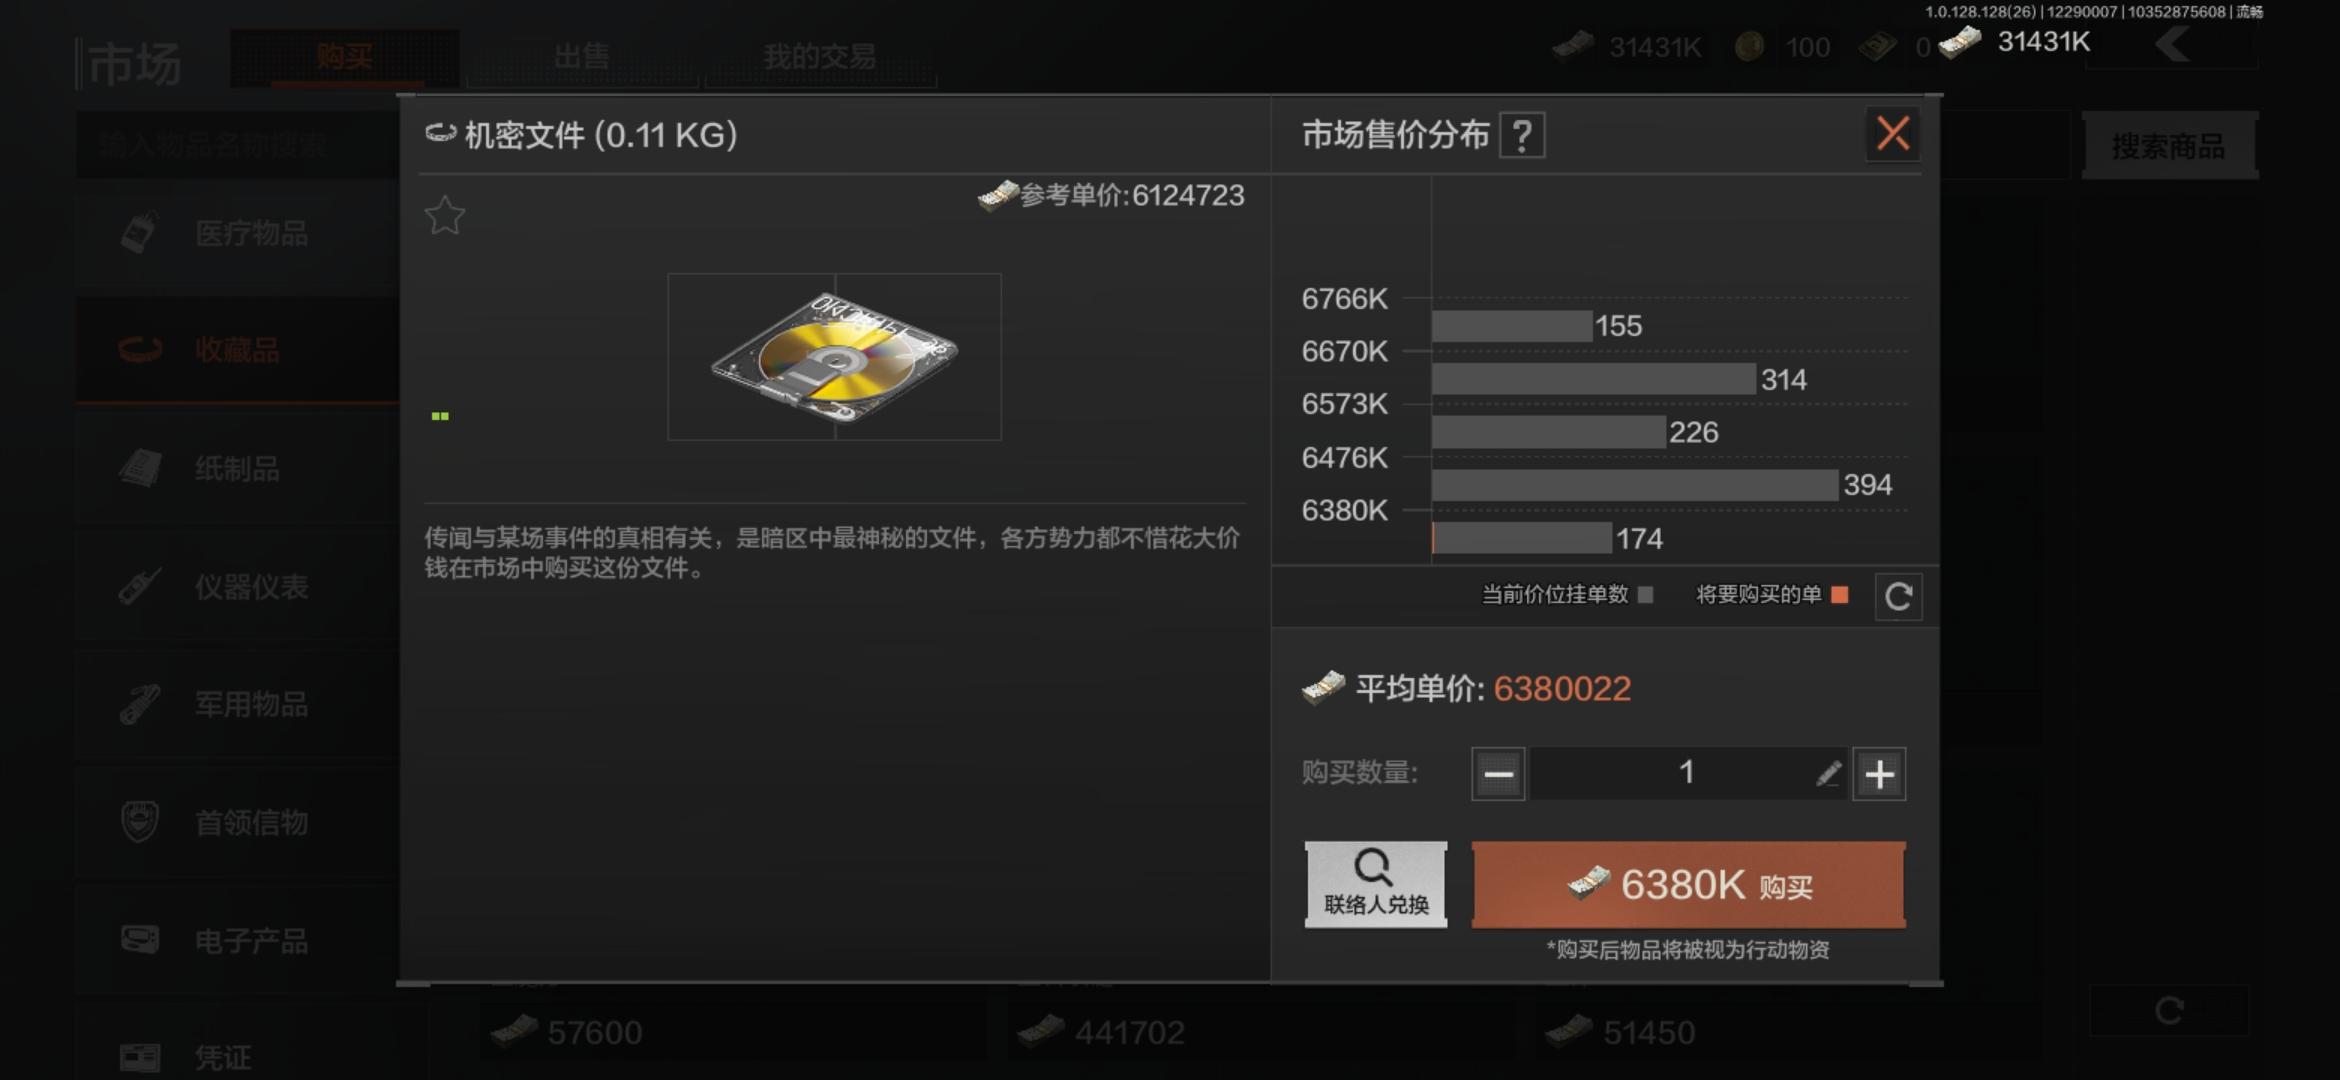Click the 机密文件 disc item thumbnail
This screenshot has width=2340, height=1080.
click(x=834, y=357)
